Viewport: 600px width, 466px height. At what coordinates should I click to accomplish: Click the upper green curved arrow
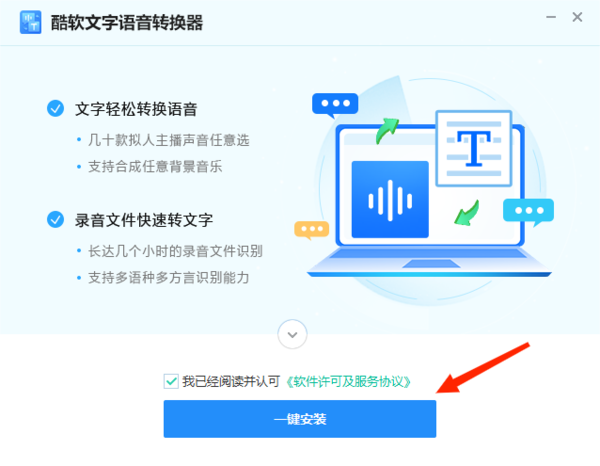(386, 130)
